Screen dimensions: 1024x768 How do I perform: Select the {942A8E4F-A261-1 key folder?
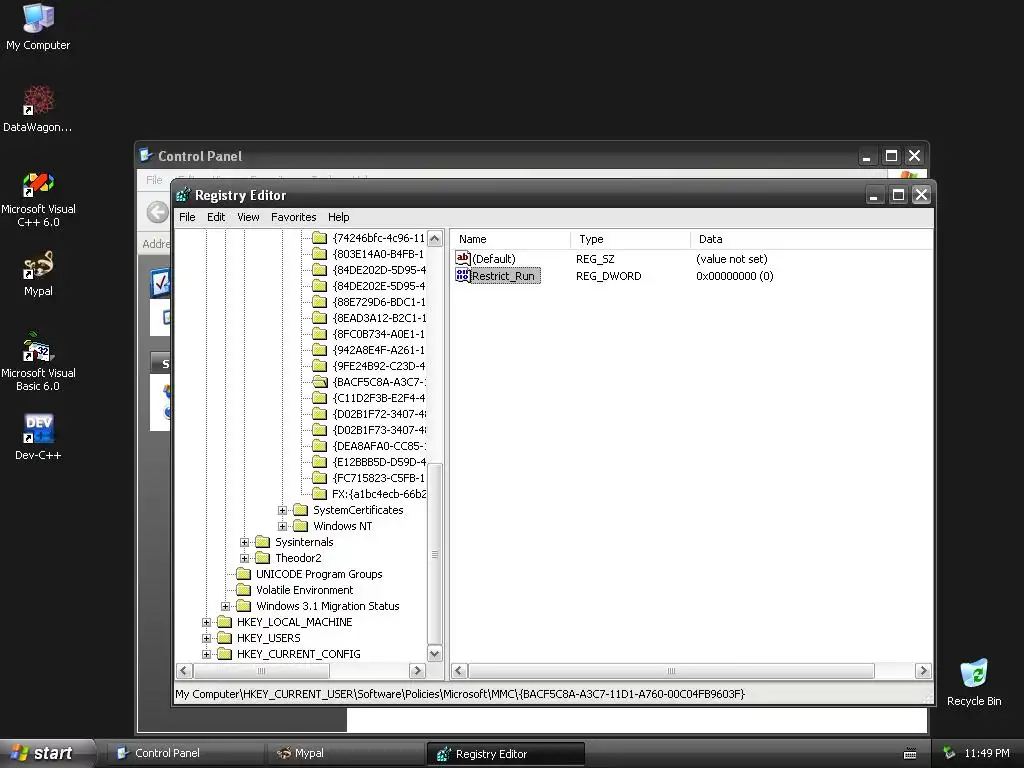pyautogui.click(x=319, y=350)
